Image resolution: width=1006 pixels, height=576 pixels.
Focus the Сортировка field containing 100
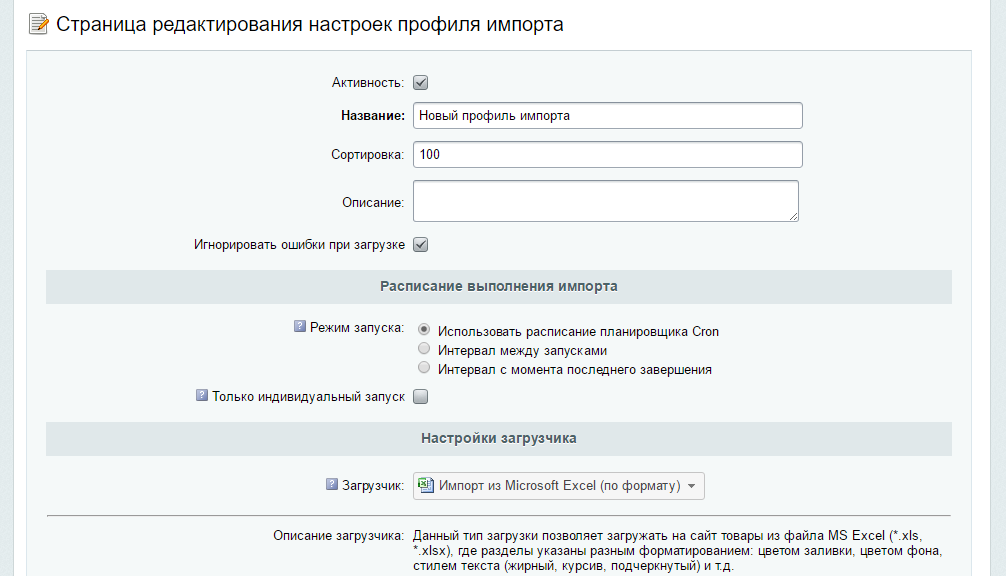pyautogui.click(x=607, y=155)
